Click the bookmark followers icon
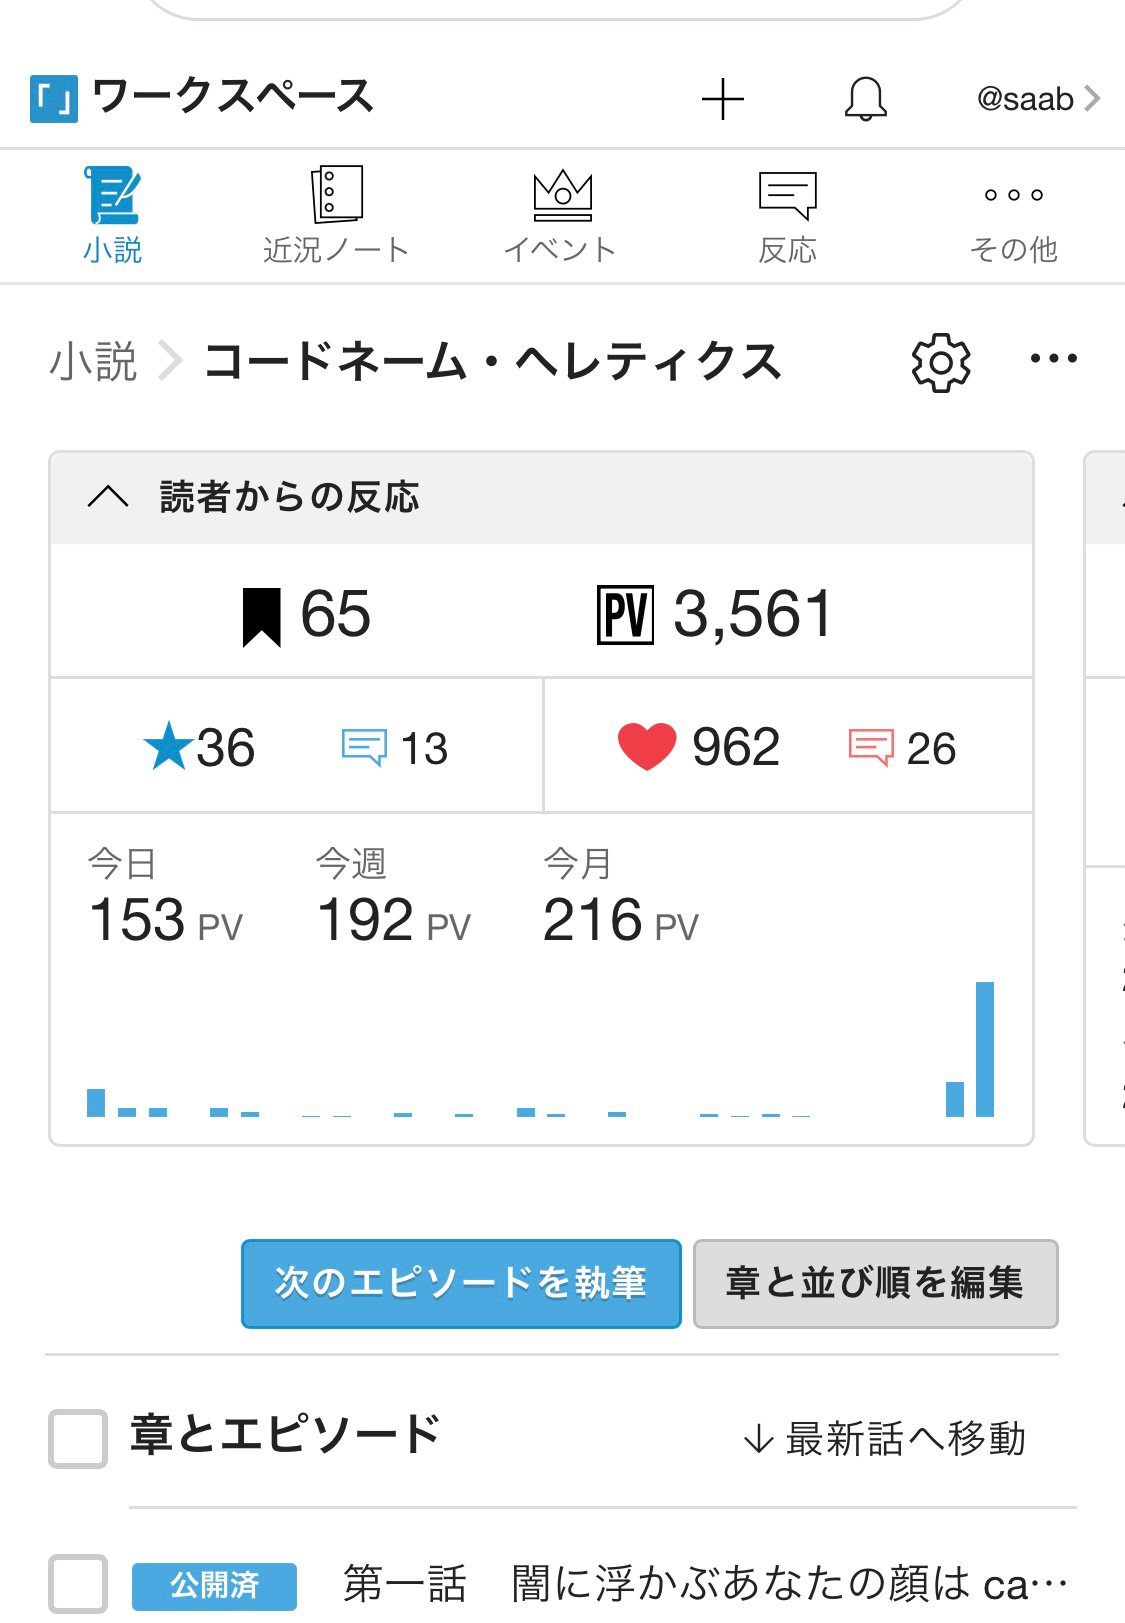The image size is (1125, 1623). tap(262, 616)
